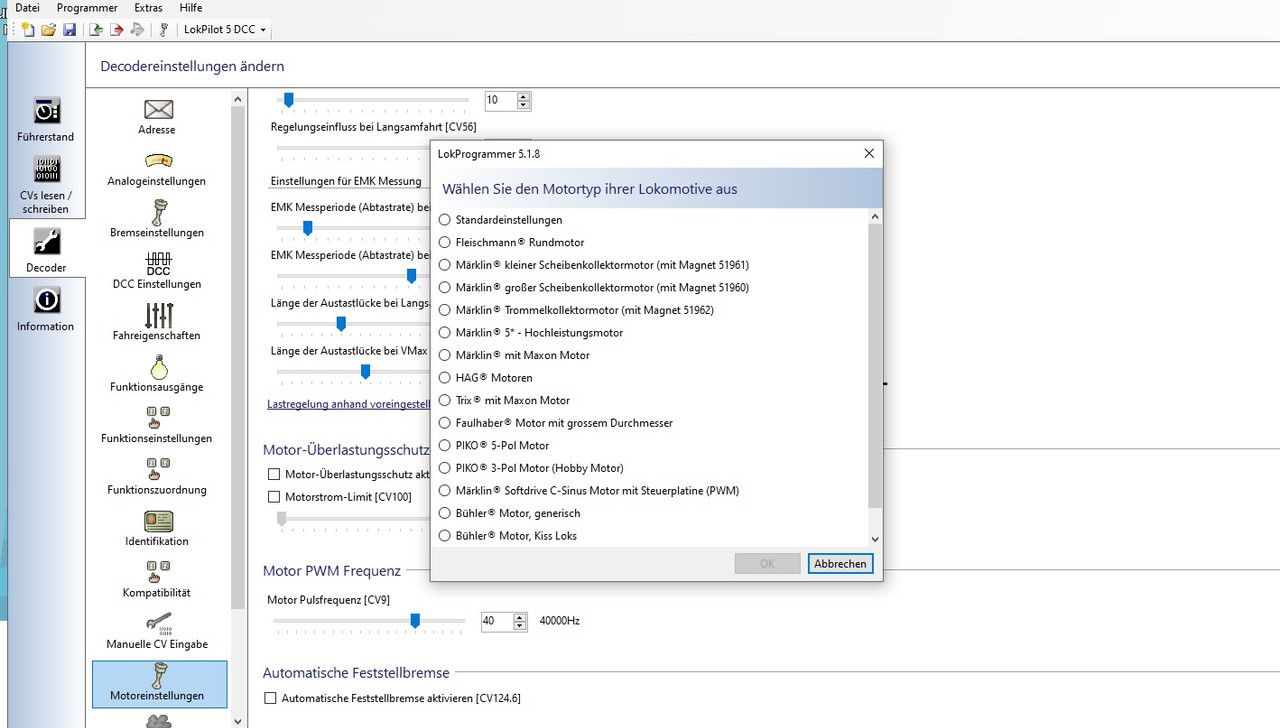Image resolution: width=1280 pixels, height=728 pixels.
Task: Open the Hilfe menu
Action: 190,8
